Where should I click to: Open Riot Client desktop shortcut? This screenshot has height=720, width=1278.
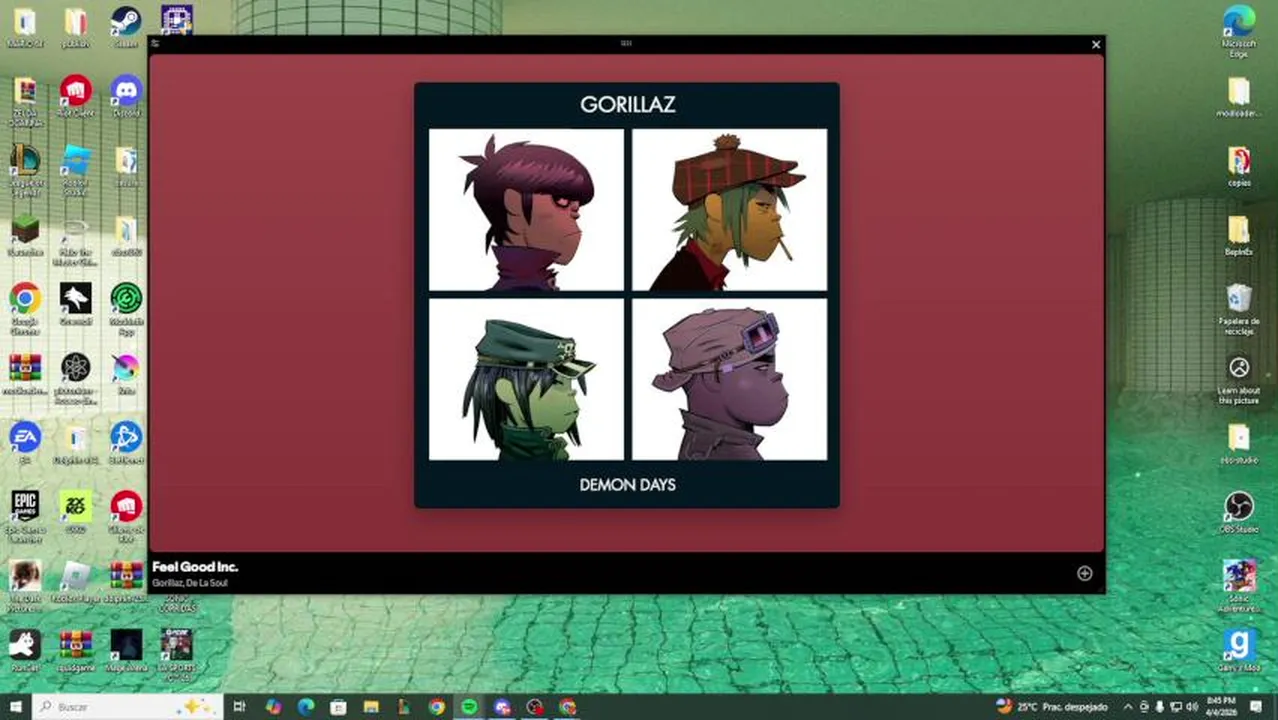click(x=75, y=96)
